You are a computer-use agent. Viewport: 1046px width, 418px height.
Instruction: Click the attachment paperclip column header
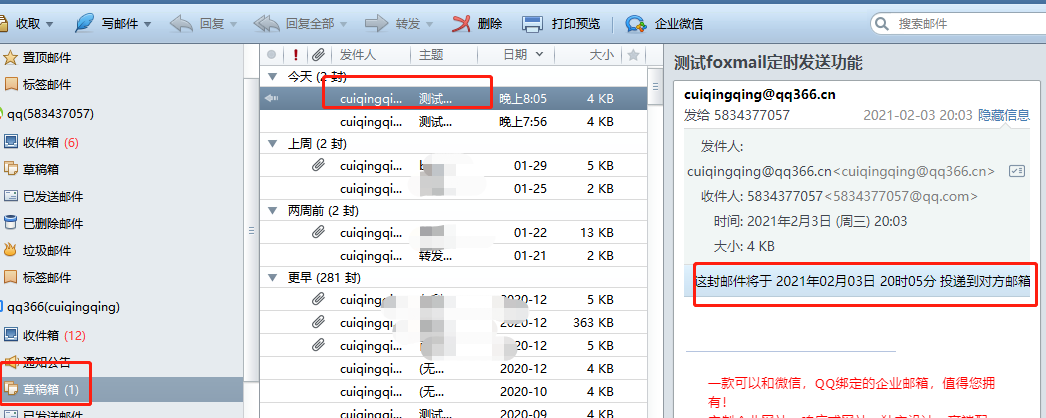(x=318, y=55)
